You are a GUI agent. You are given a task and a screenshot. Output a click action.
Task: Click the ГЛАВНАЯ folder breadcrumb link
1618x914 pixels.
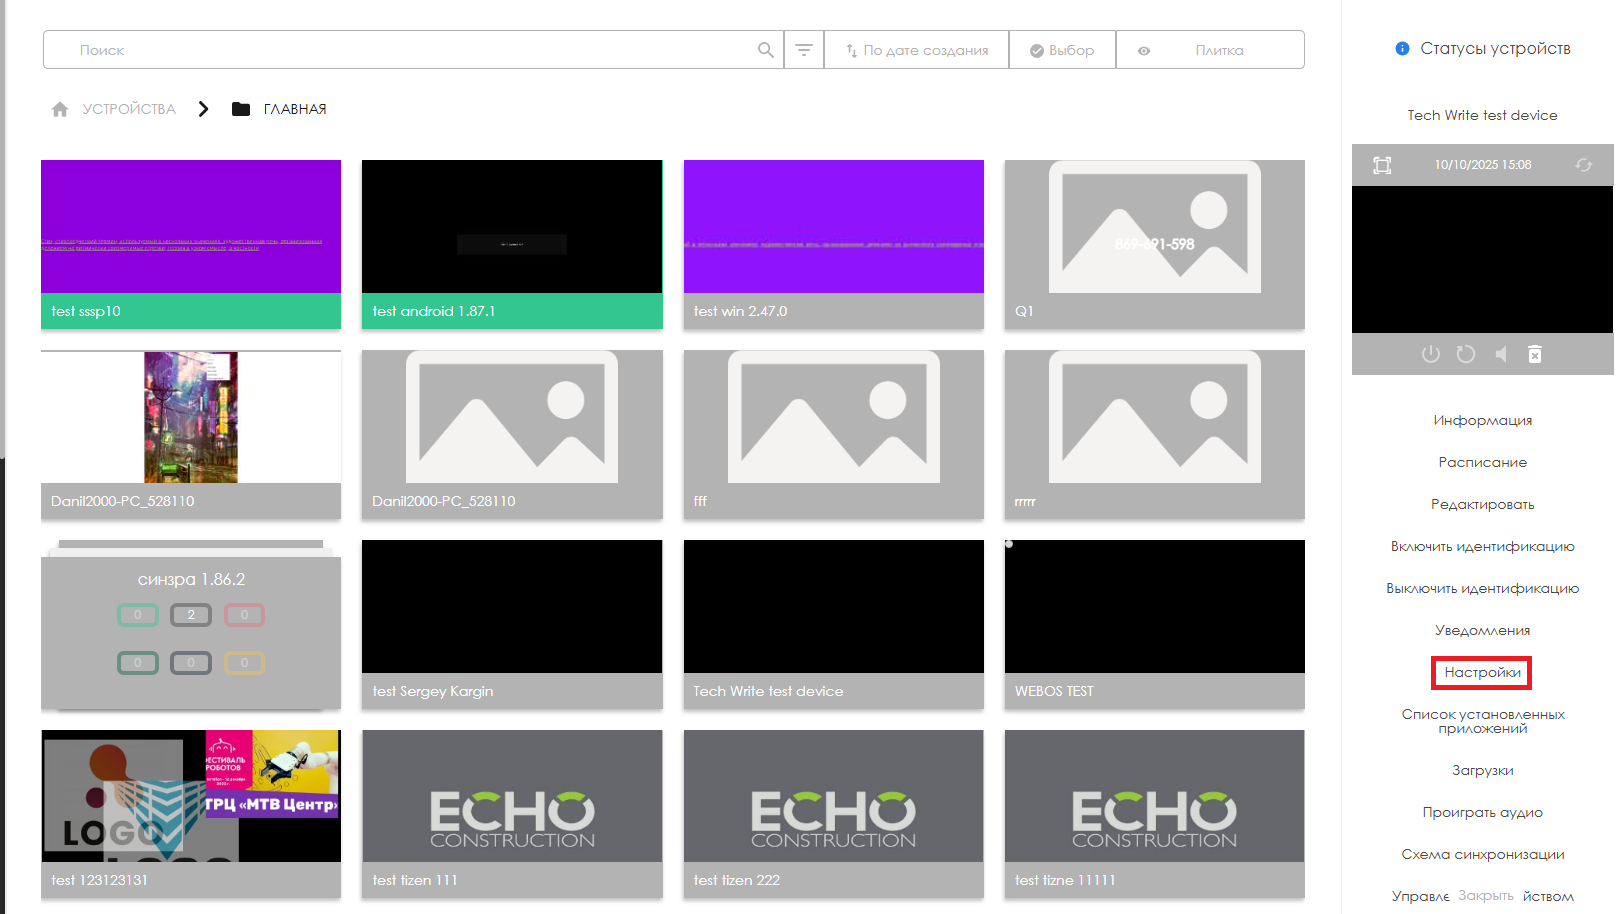294,109
